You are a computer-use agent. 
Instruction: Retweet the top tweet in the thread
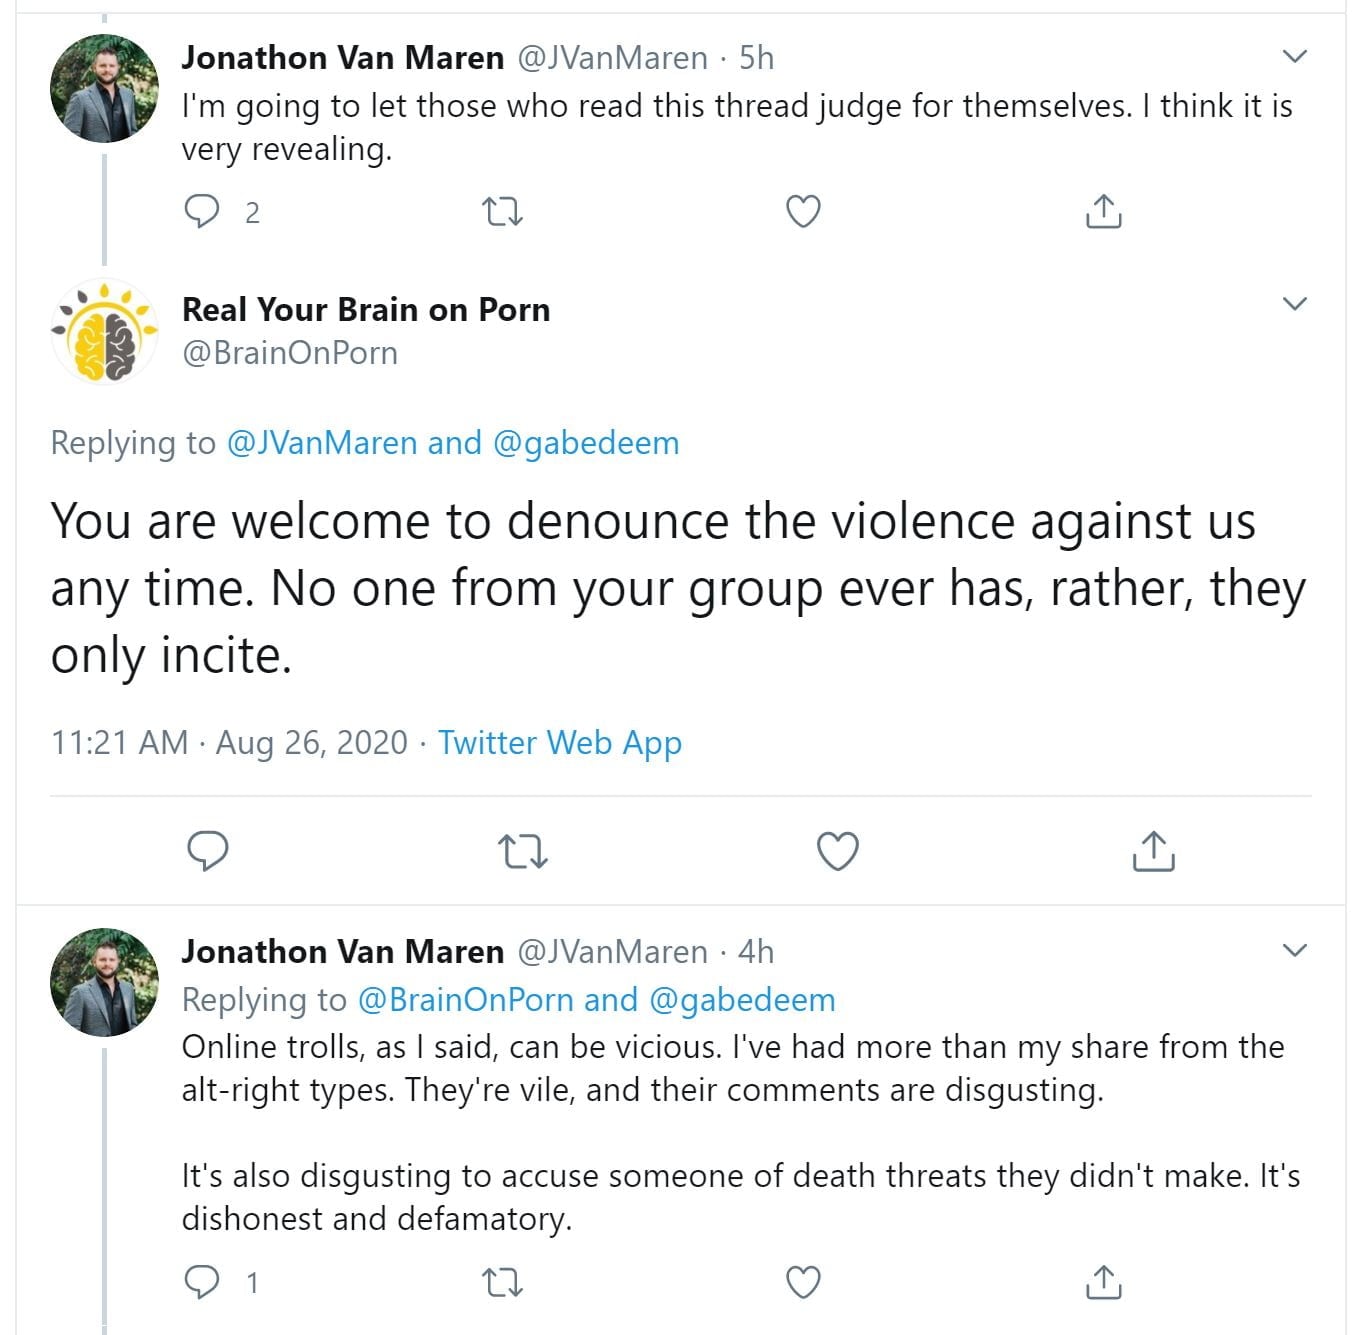[x=502, y=211]
